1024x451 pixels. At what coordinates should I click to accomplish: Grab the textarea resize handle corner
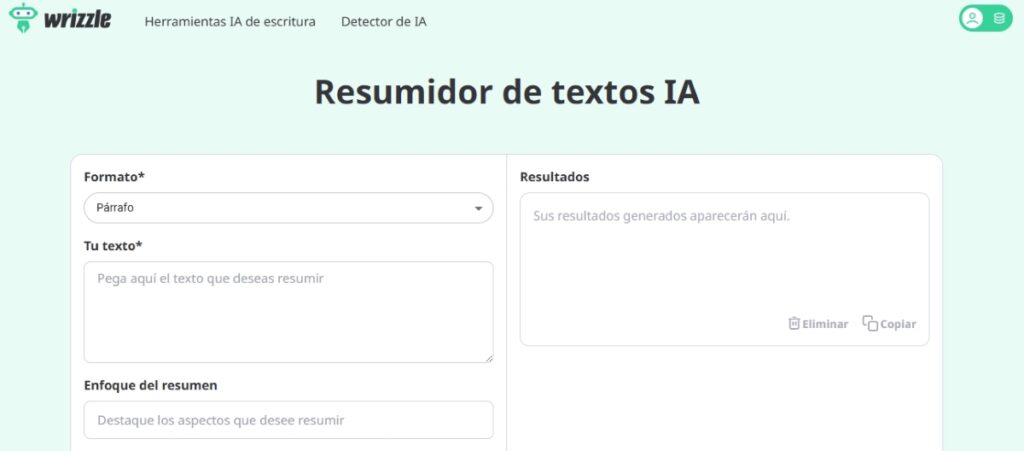pos(489,358)
